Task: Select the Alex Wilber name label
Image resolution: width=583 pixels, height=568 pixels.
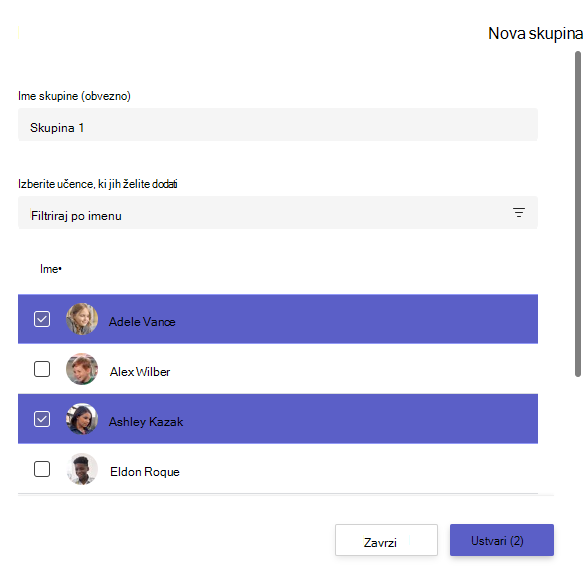Action: click(140, 372)
